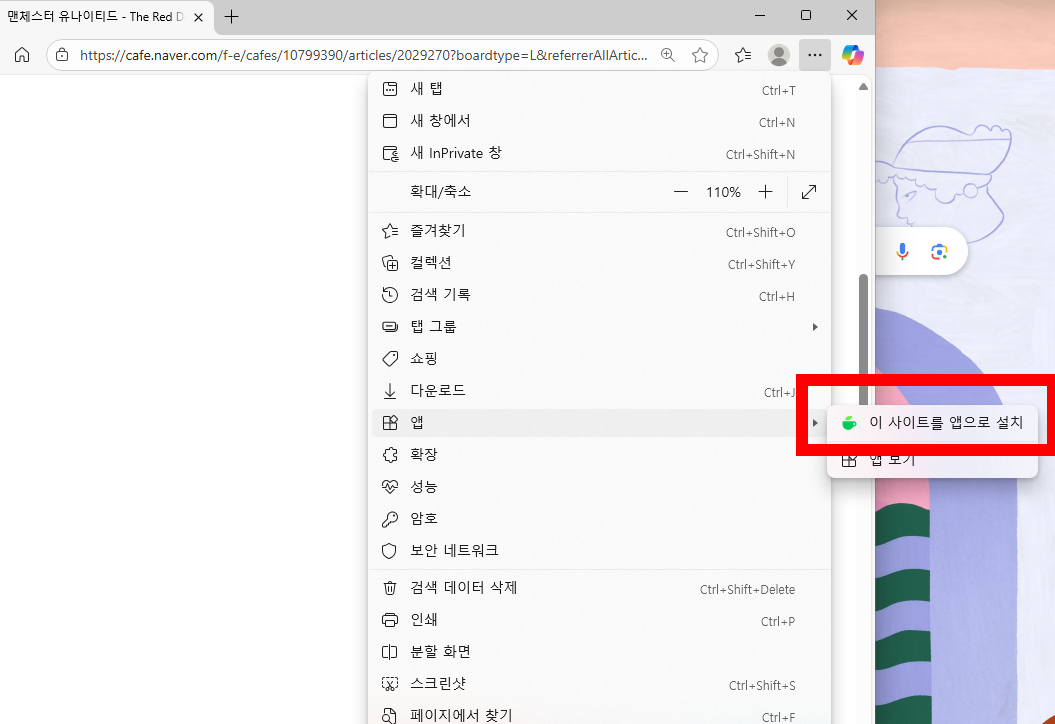Expand the 탭 그룹 submenu arrow
1055x724 pixels.
(815, 326)
